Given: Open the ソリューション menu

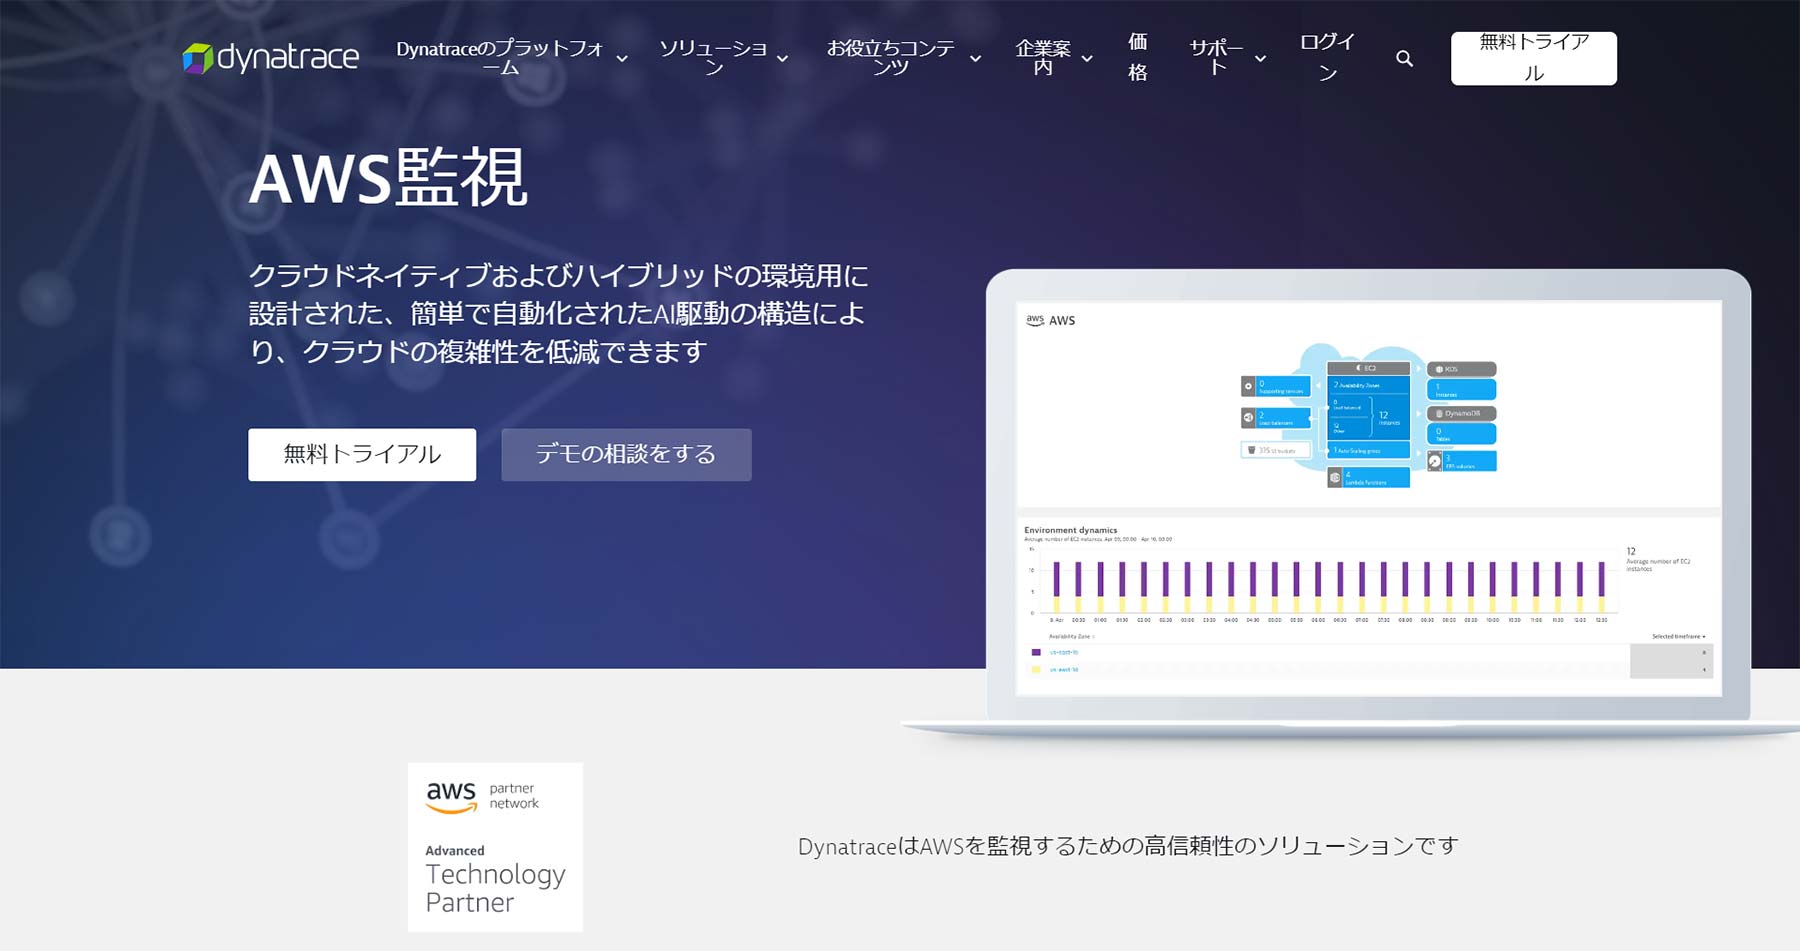Looking at the screenshot, I should (713, 58).
